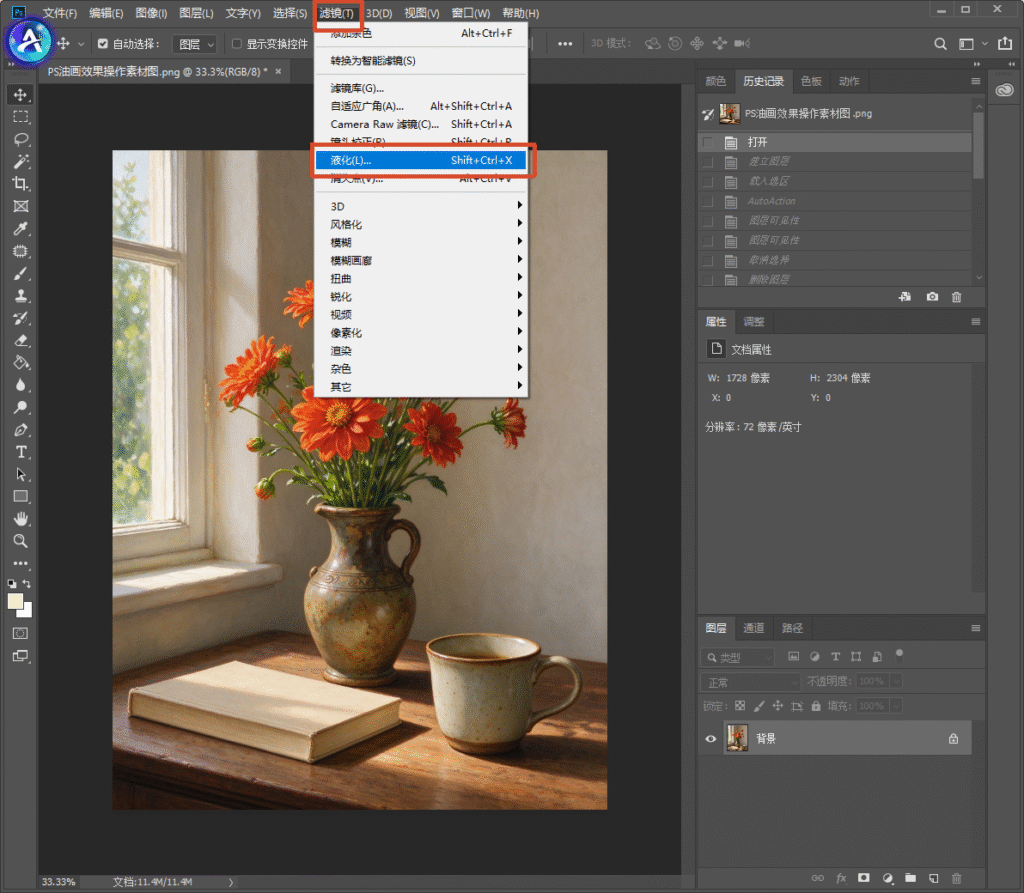This screenshot has width=1024, height=893.
Task: Click the 背景 layer thumbnail
Action: (x=737, y=738)
